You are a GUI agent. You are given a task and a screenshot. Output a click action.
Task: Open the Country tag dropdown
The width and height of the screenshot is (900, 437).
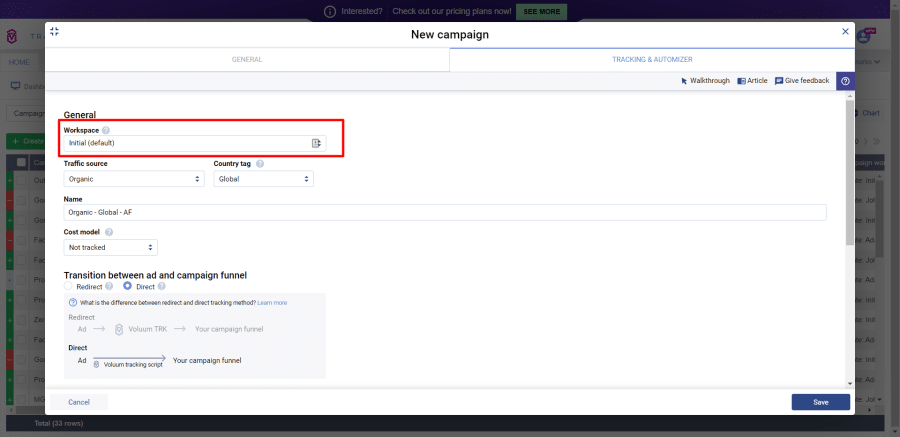(x=263, y=179)
